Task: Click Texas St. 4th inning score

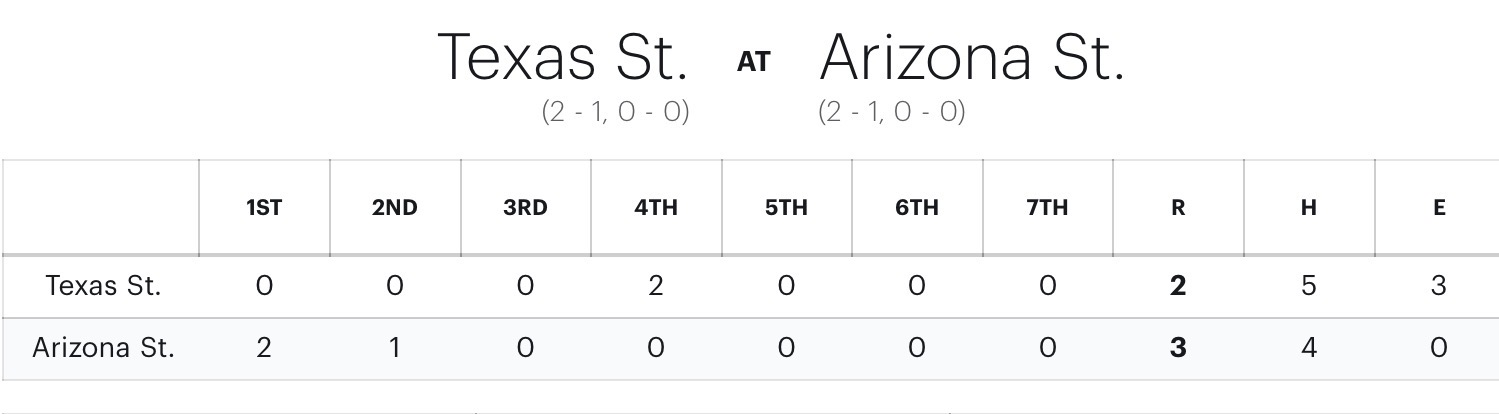Action: tap(656, 286)
